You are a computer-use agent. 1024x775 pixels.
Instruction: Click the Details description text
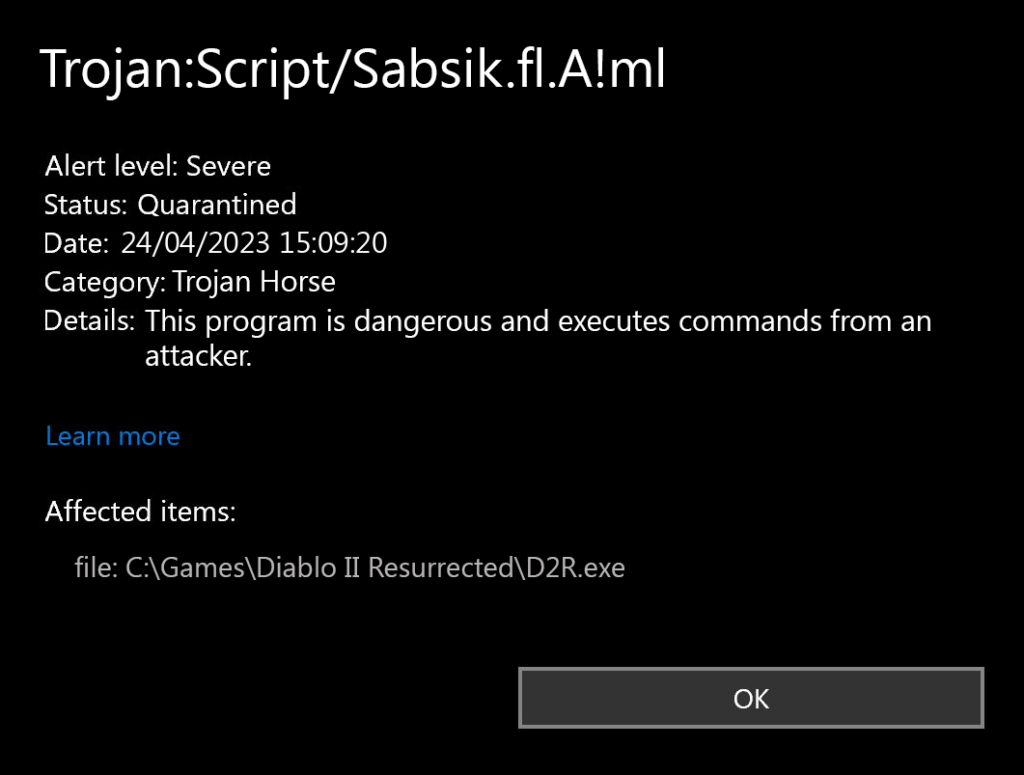click(x=538, y=321)
